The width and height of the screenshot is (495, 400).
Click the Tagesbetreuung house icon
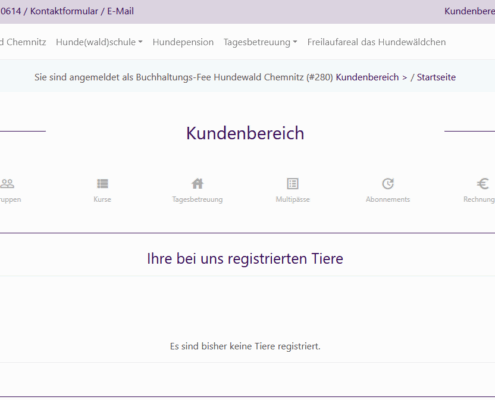pos(197,184)
